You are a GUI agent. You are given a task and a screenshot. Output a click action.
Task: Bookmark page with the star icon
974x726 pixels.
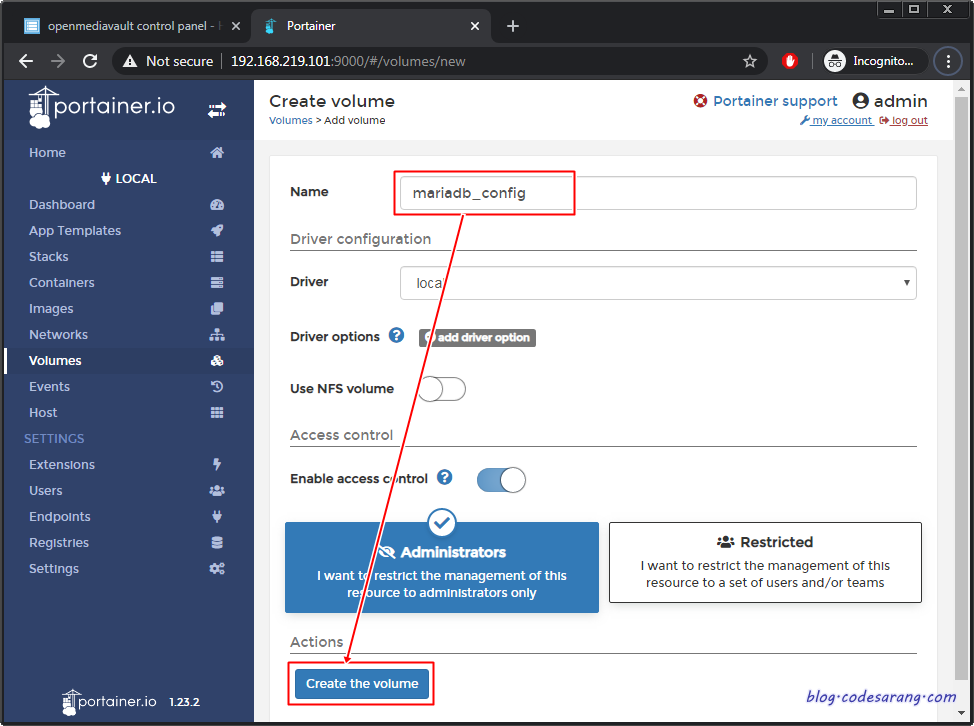(750, 61)
